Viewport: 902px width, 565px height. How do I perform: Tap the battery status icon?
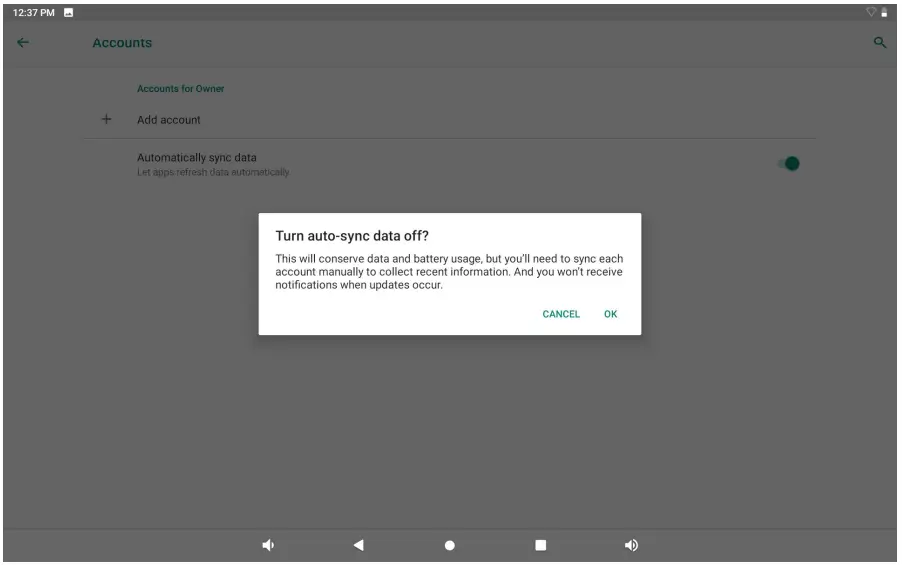[x=884, y=12]
